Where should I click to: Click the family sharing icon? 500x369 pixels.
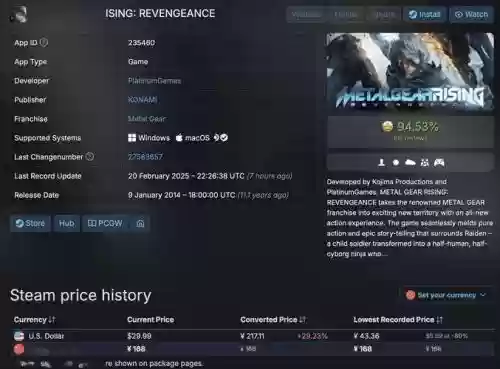[425, 162]
